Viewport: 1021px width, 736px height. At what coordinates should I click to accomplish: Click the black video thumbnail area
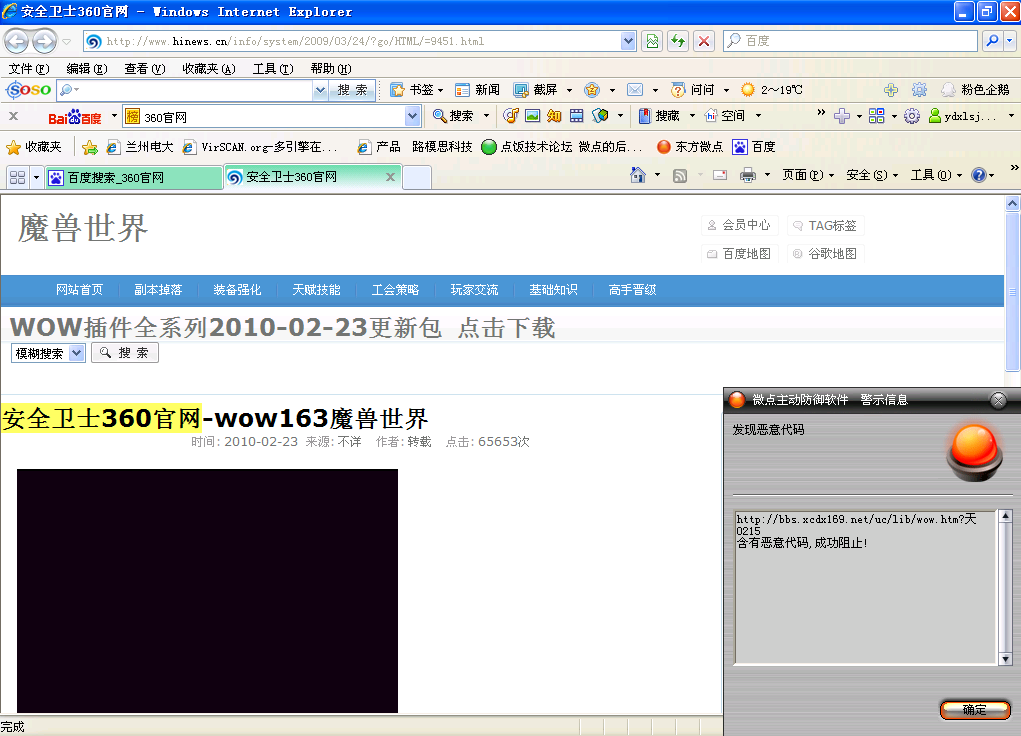coord(207,591)
